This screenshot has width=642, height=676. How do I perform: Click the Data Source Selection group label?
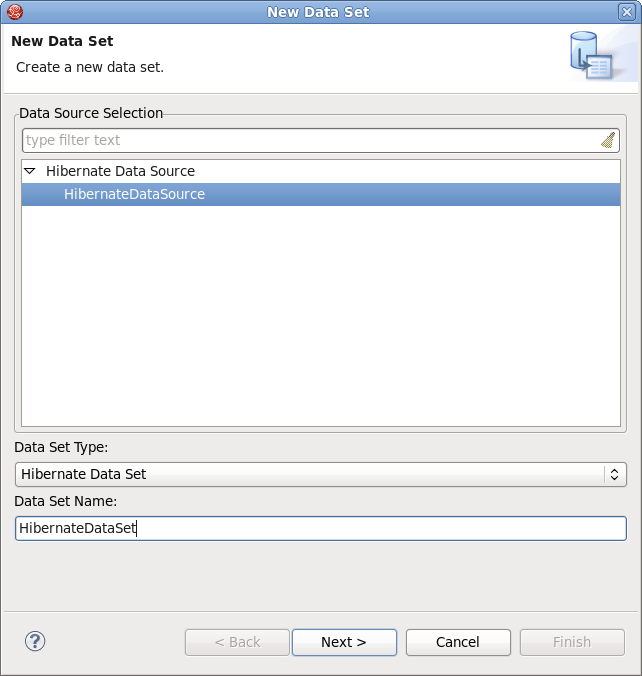click(x=91, y=113)
